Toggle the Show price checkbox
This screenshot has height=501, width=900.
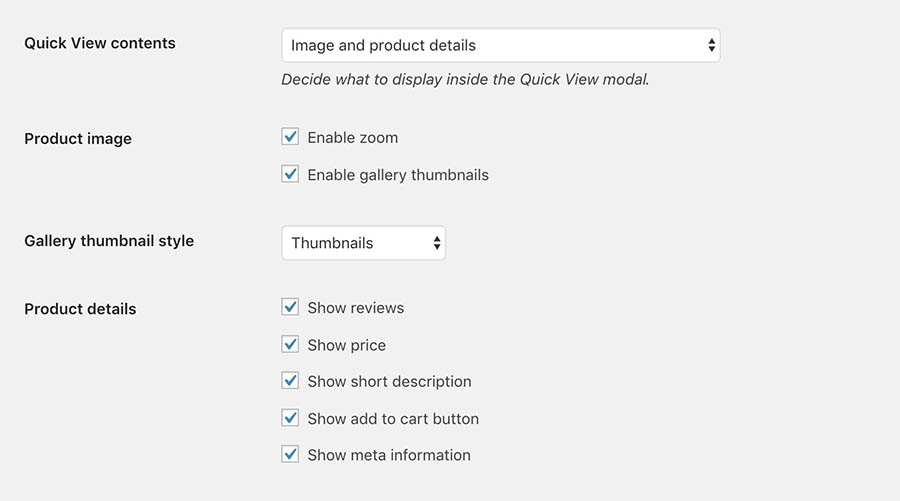point(290,344)
